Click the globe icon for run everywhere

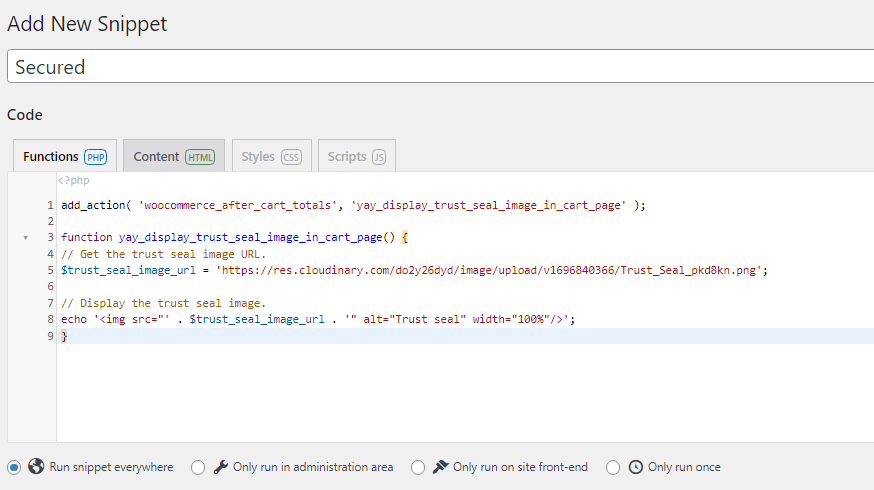(36, 467)
